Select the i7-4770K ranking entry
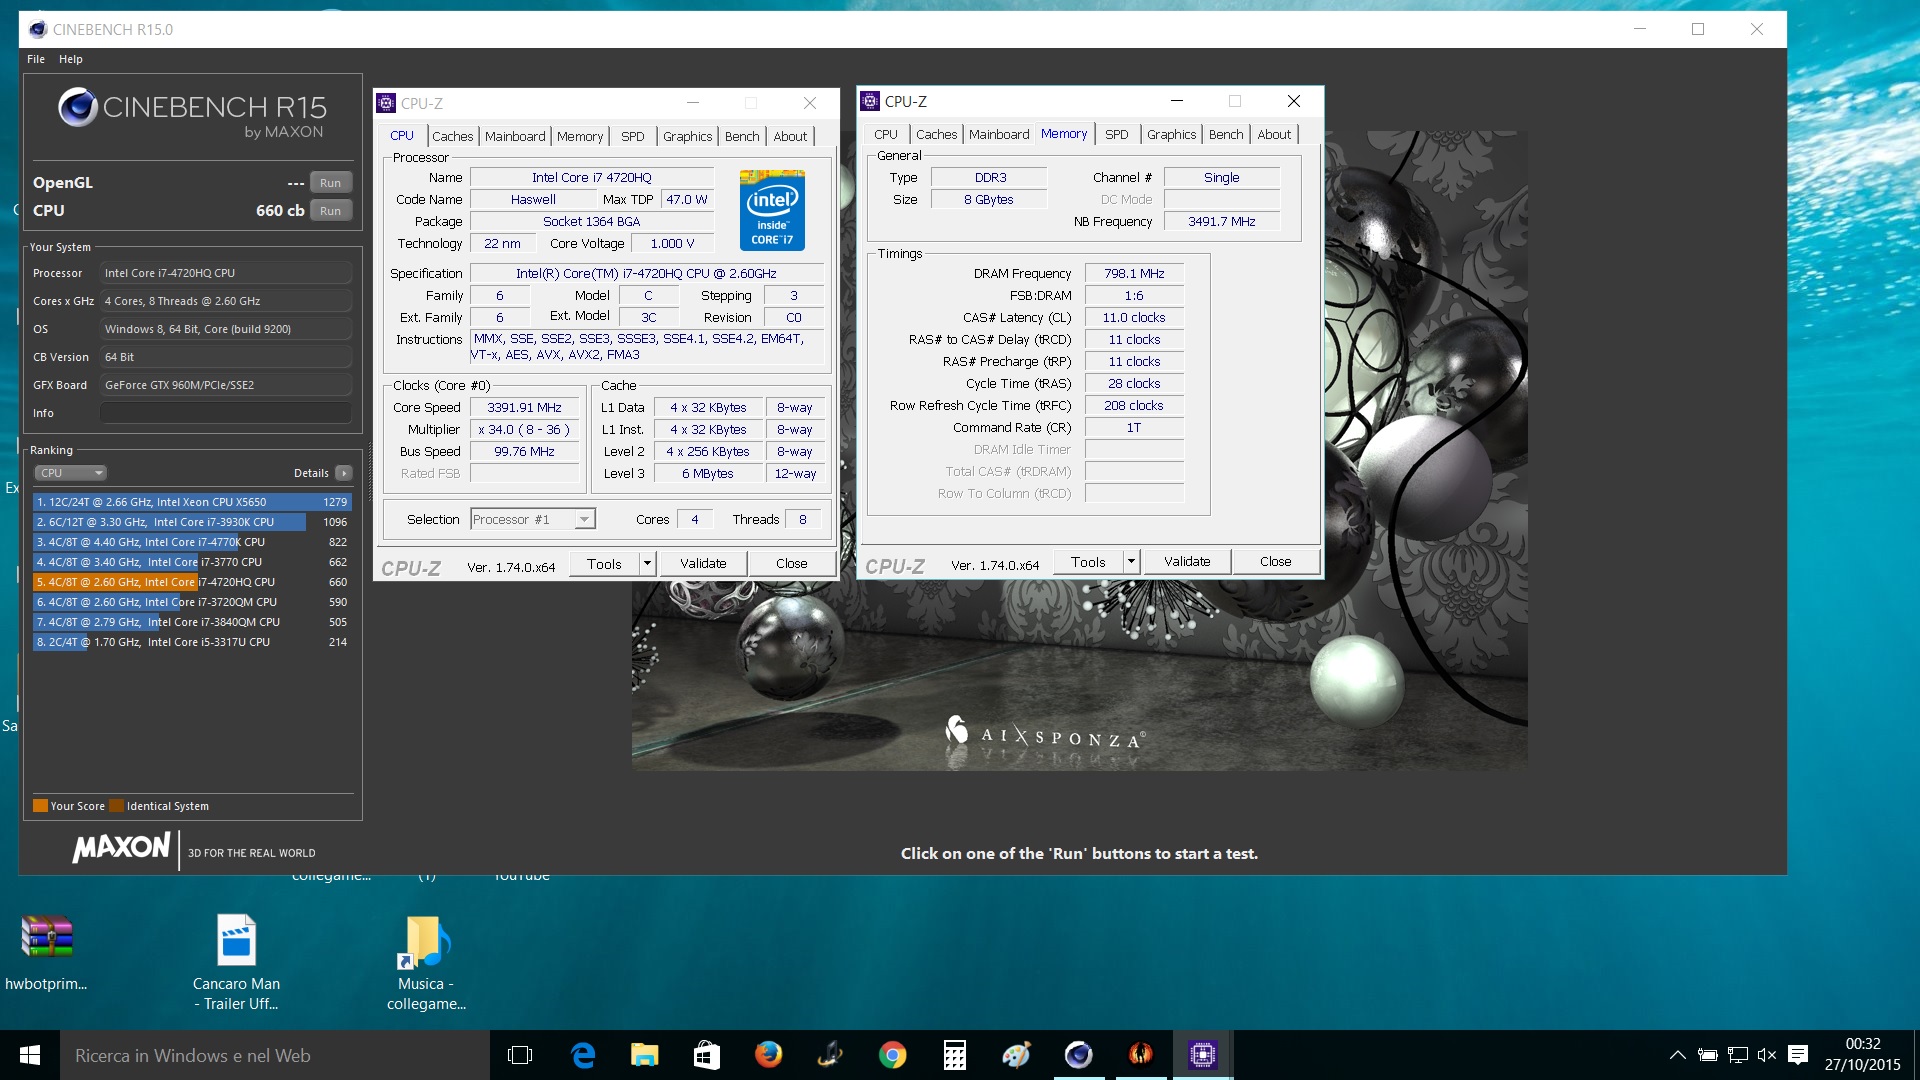 point(192,542)
